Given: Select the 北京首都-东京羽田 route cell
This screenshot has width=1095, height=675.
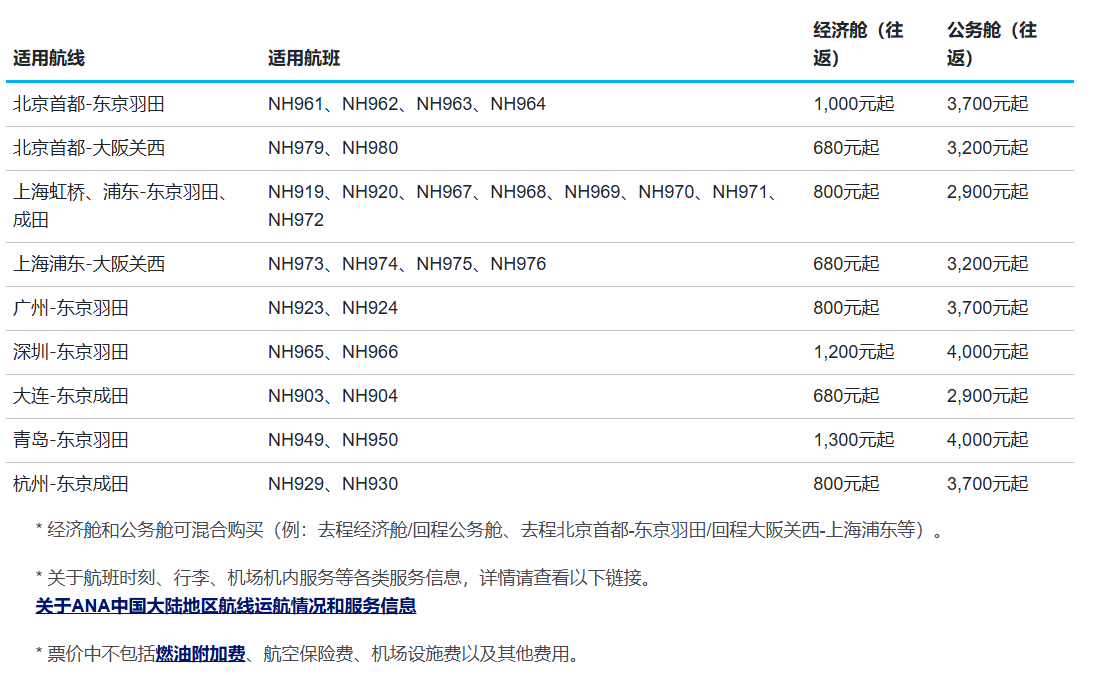Looking at the screenshot, I should click(89, 104).
